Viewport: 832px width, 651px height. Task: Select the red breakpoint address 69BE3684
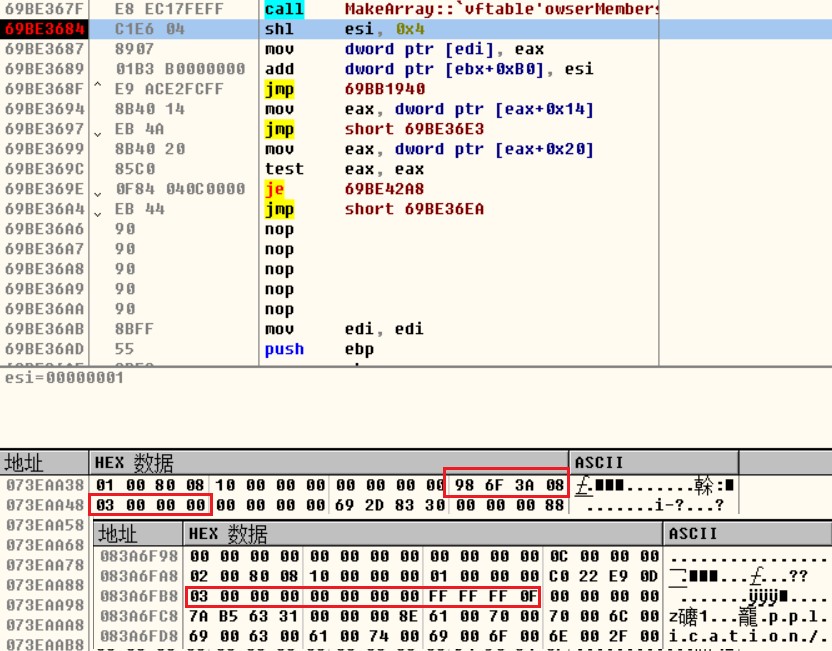[42, 29]
